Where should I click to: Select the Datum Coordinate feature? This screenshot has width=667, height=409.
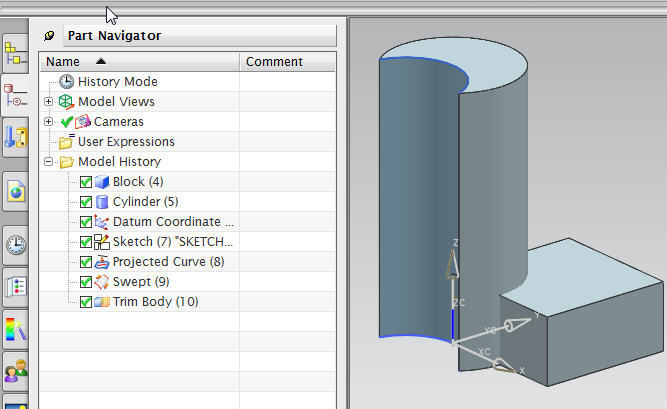click(x=173, y=222)
